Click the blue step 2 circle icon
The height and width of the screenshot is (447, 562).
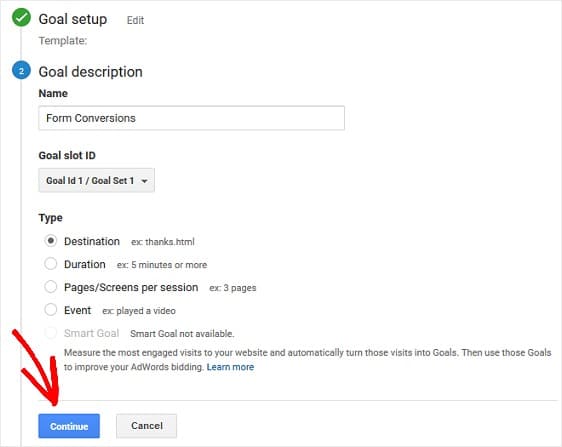point(21,71)
